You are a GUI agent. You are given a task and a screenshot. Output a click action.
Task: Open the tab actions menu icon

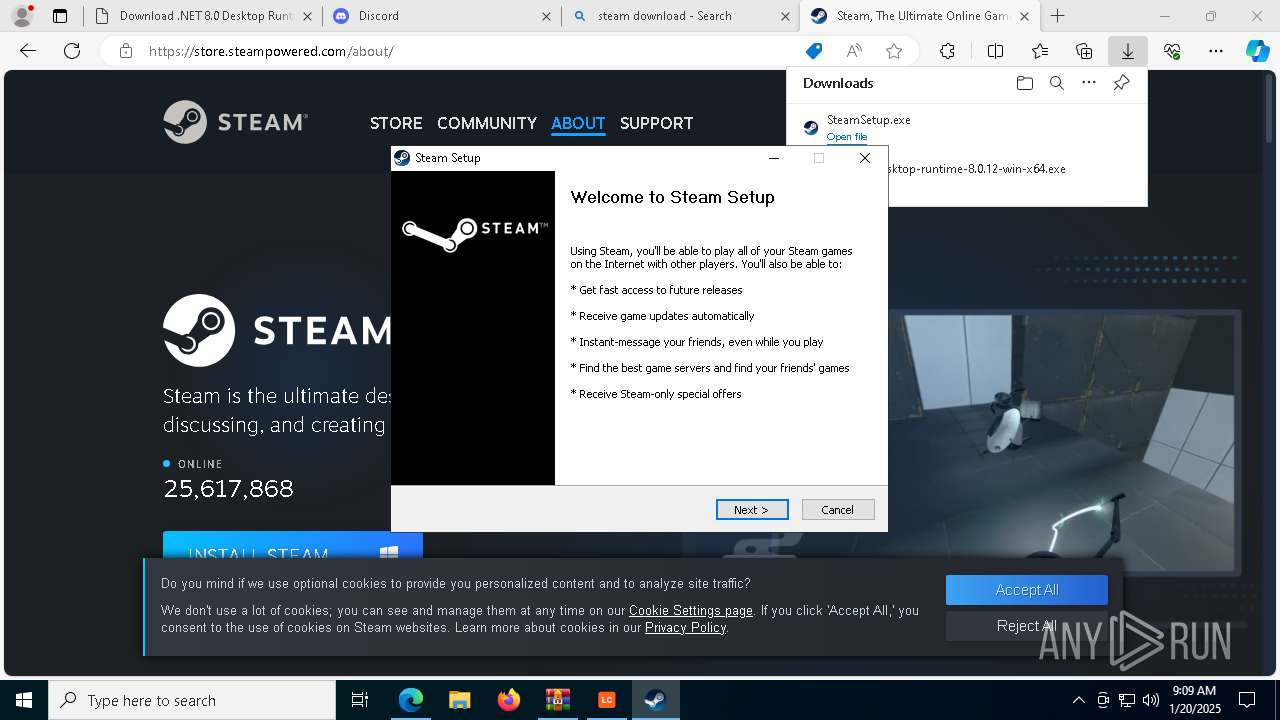click(x=60, y=16)
